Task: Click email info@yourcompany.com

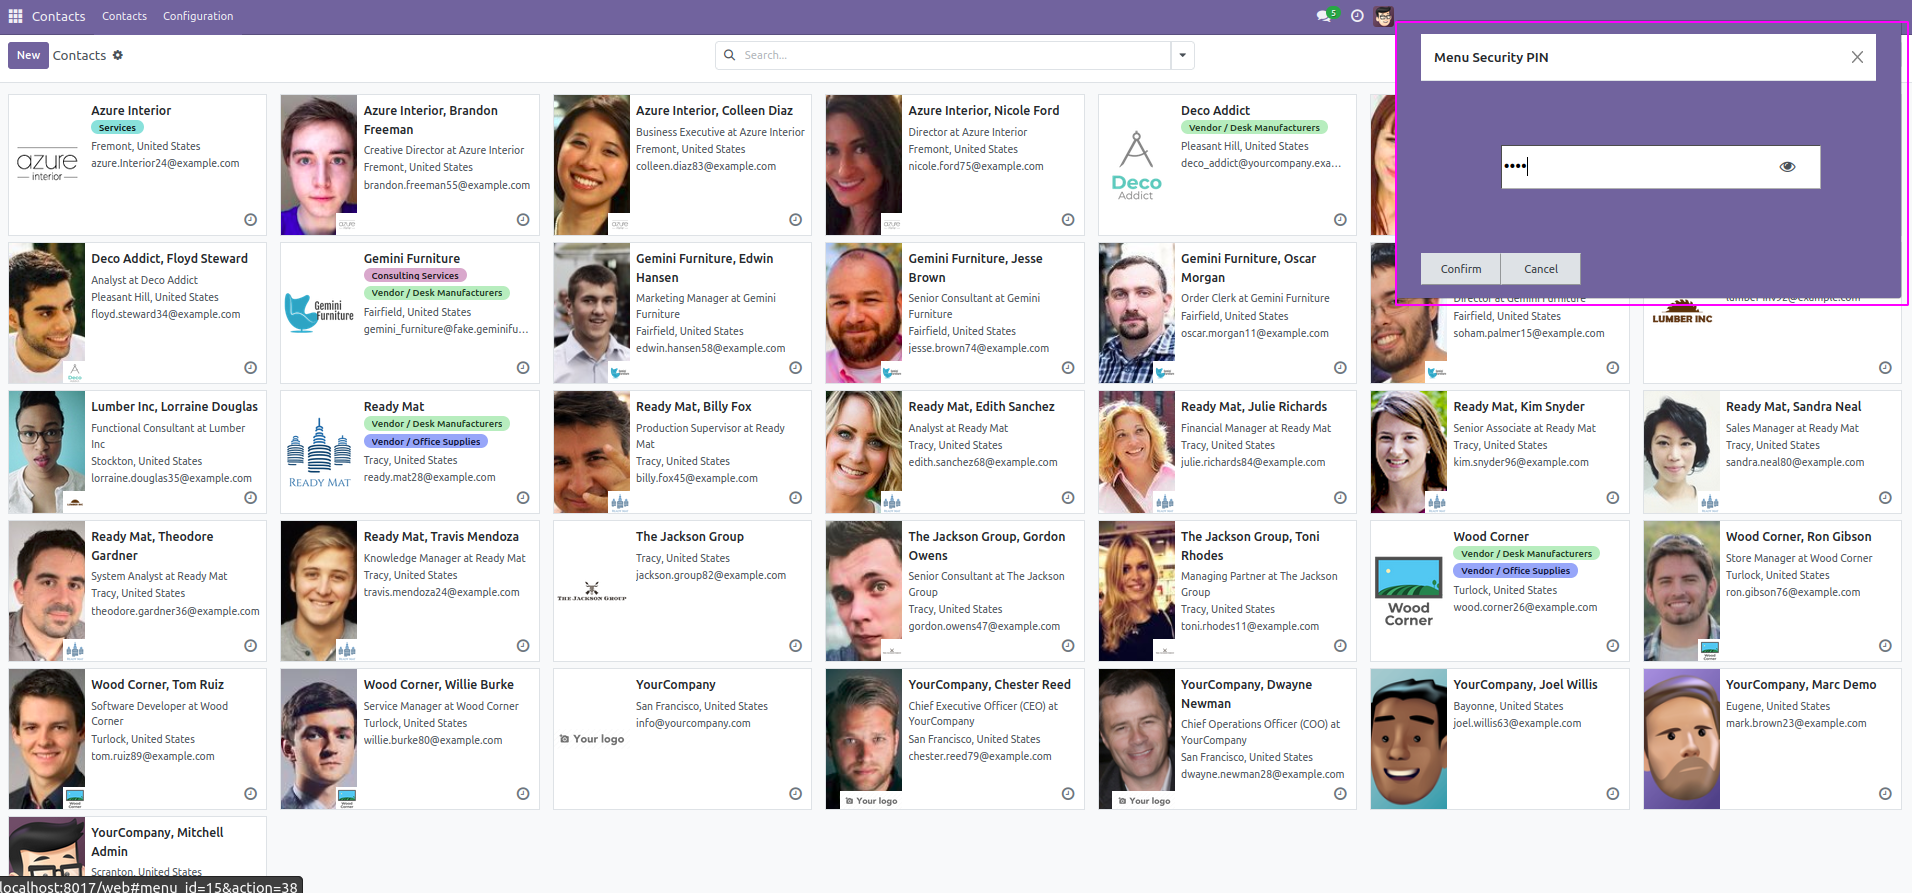Action: pos(693,724)
